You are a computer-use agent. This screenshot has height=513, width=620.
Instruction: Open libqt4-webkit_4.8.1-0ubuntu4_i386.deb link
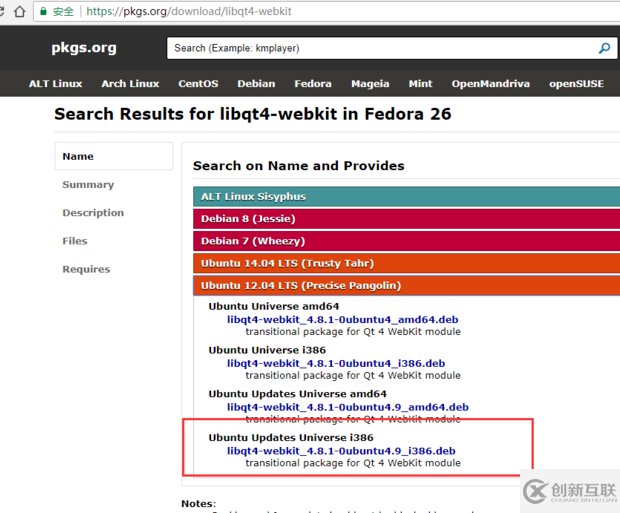[x=336, y=363]
